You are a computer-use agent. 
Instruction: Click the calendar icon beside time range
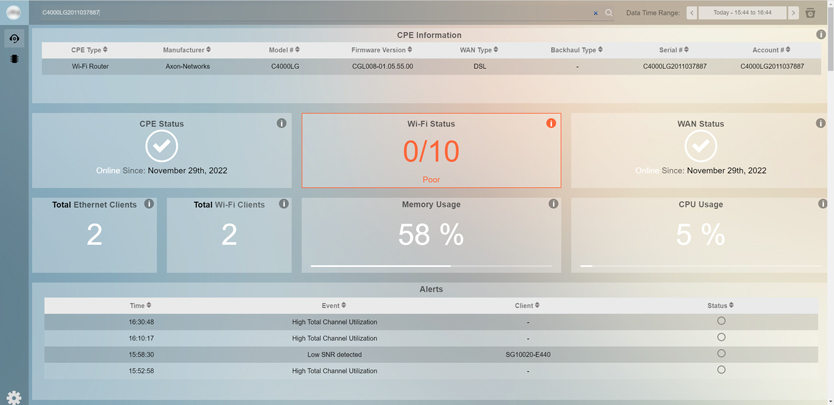pyautogui.click(x=811, y=13)
